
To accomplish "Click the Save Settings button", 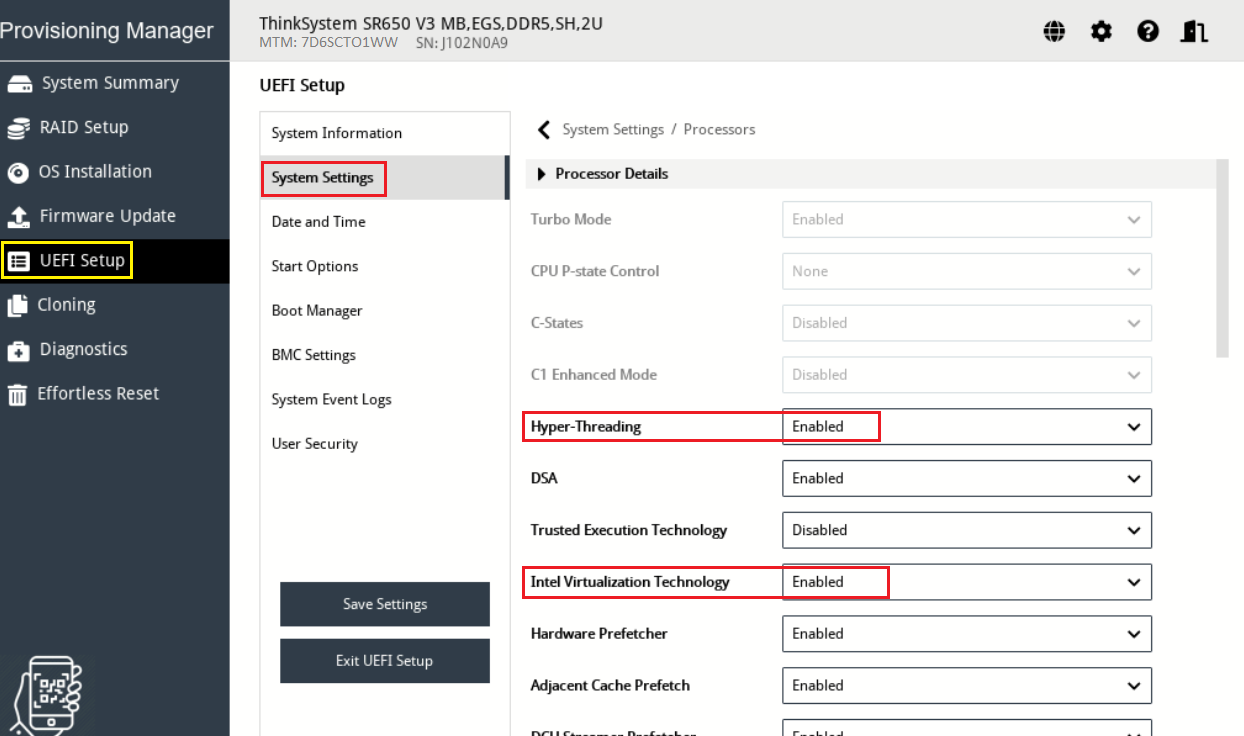I will coord(385,604).
